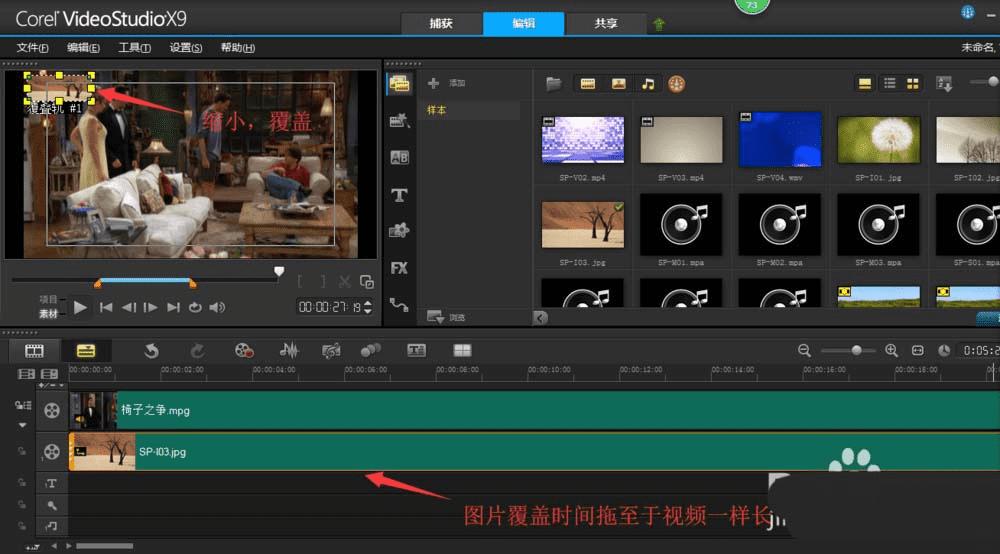Zoom out the timeline
Image resolution: width=1000 pixels, height=554 pixels.
point(804,351)
